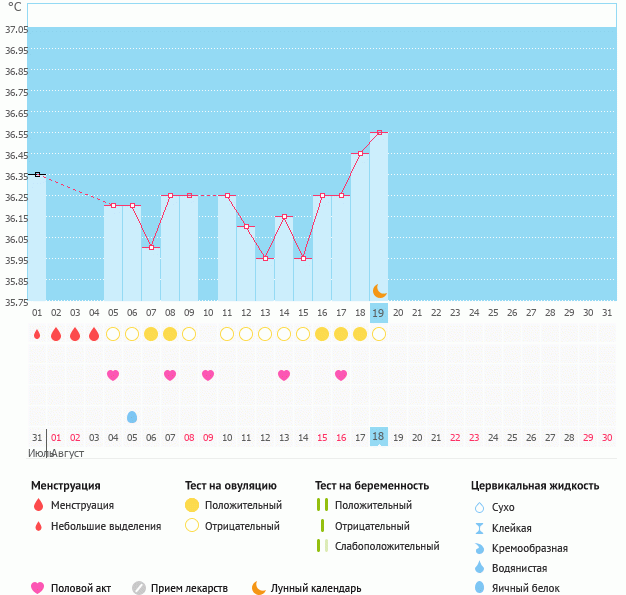Click the gray 'Прием лекарств' legend icon
This screenshot has width=626, height=595.
139,588
